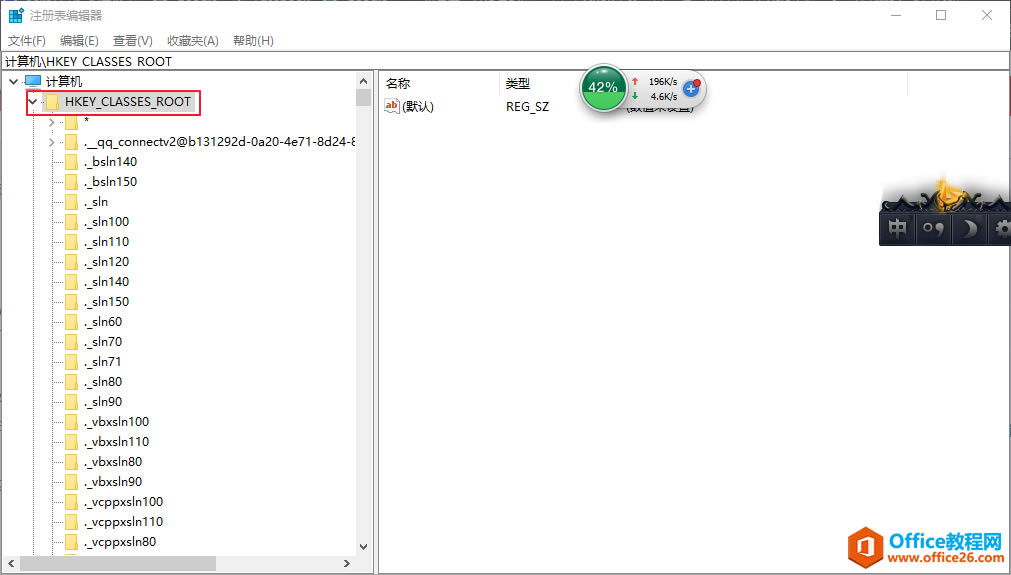Screen dimensions: 1011x575
Task: Select the ._sln80 key label
Action: click(x=103, y=382)
